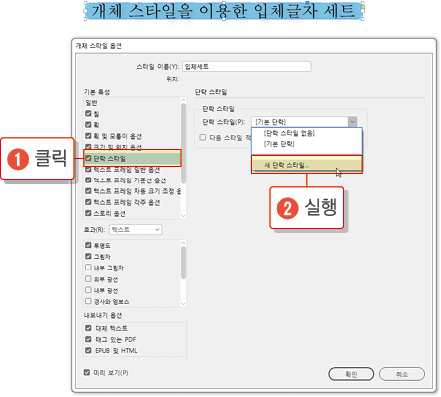The height and width of the screenshot is (397, 441).
Task: Enable the 경사와 엠보스 effect checkbox
Action: pos(88,301)
